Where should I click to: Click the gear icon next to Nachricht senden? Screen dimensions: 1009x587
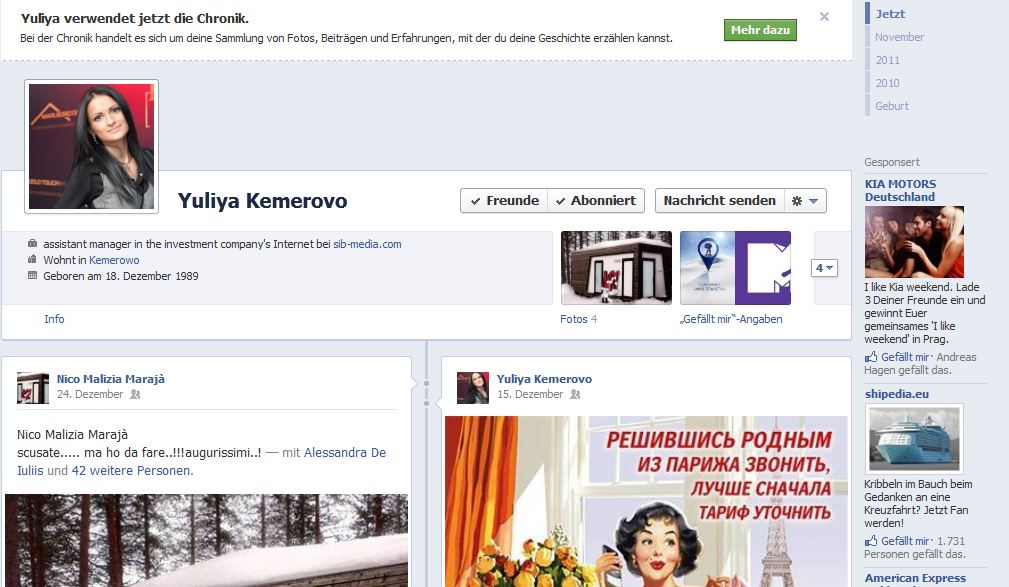799,200
